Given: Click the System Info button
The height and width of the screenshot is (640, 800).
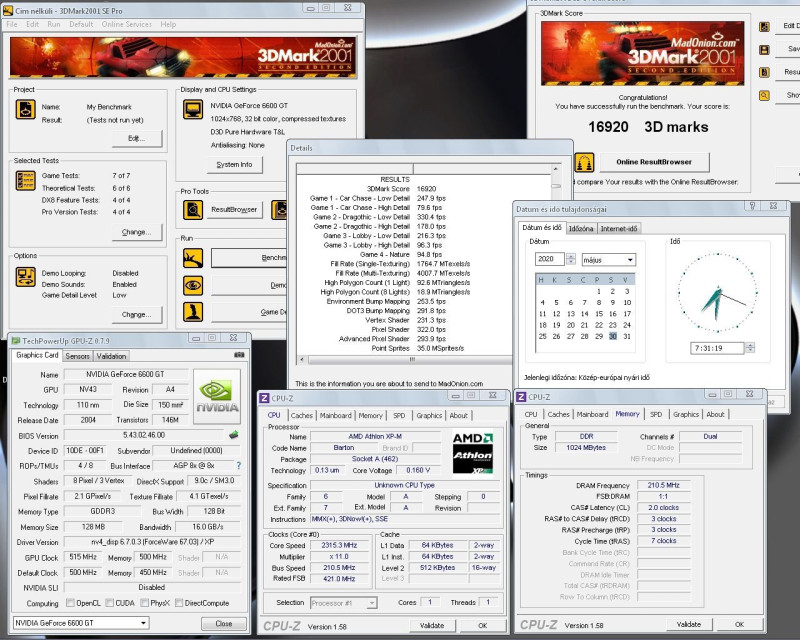Looking at the screenshot, I should click(234, 164).
